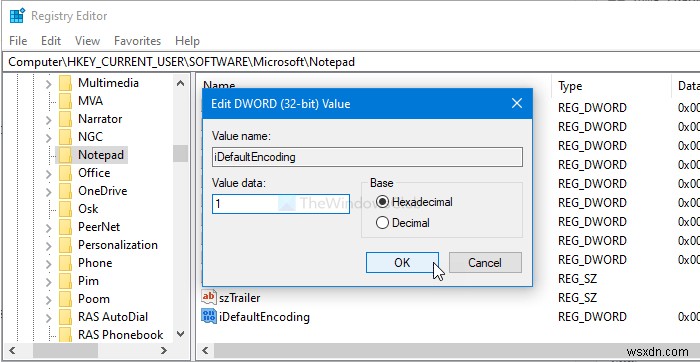The height and width of the screenshot is (362, 700).
Task: Select the RAS Phonebook folder icon
Action: [x=65, y=335]
